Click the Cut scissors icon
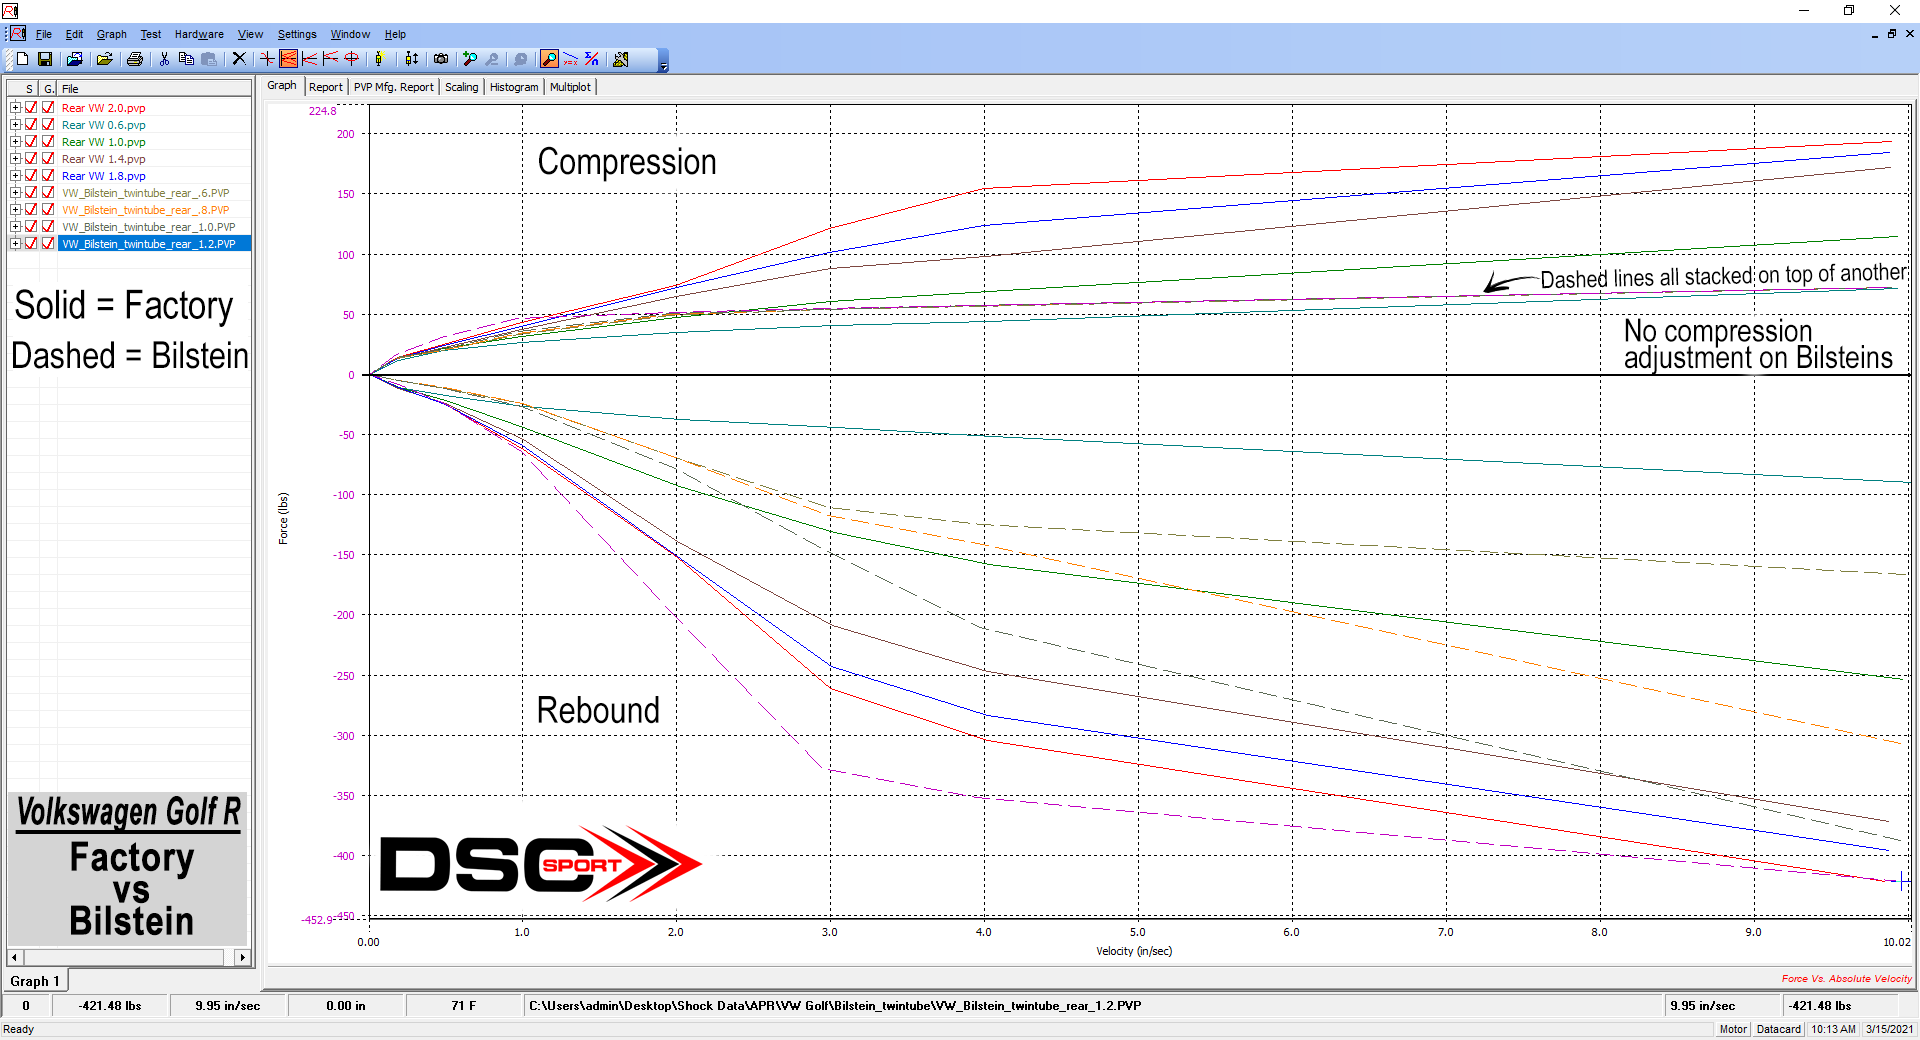Viewport: 1920px width, 1040px height. click(x=164, y=59)
